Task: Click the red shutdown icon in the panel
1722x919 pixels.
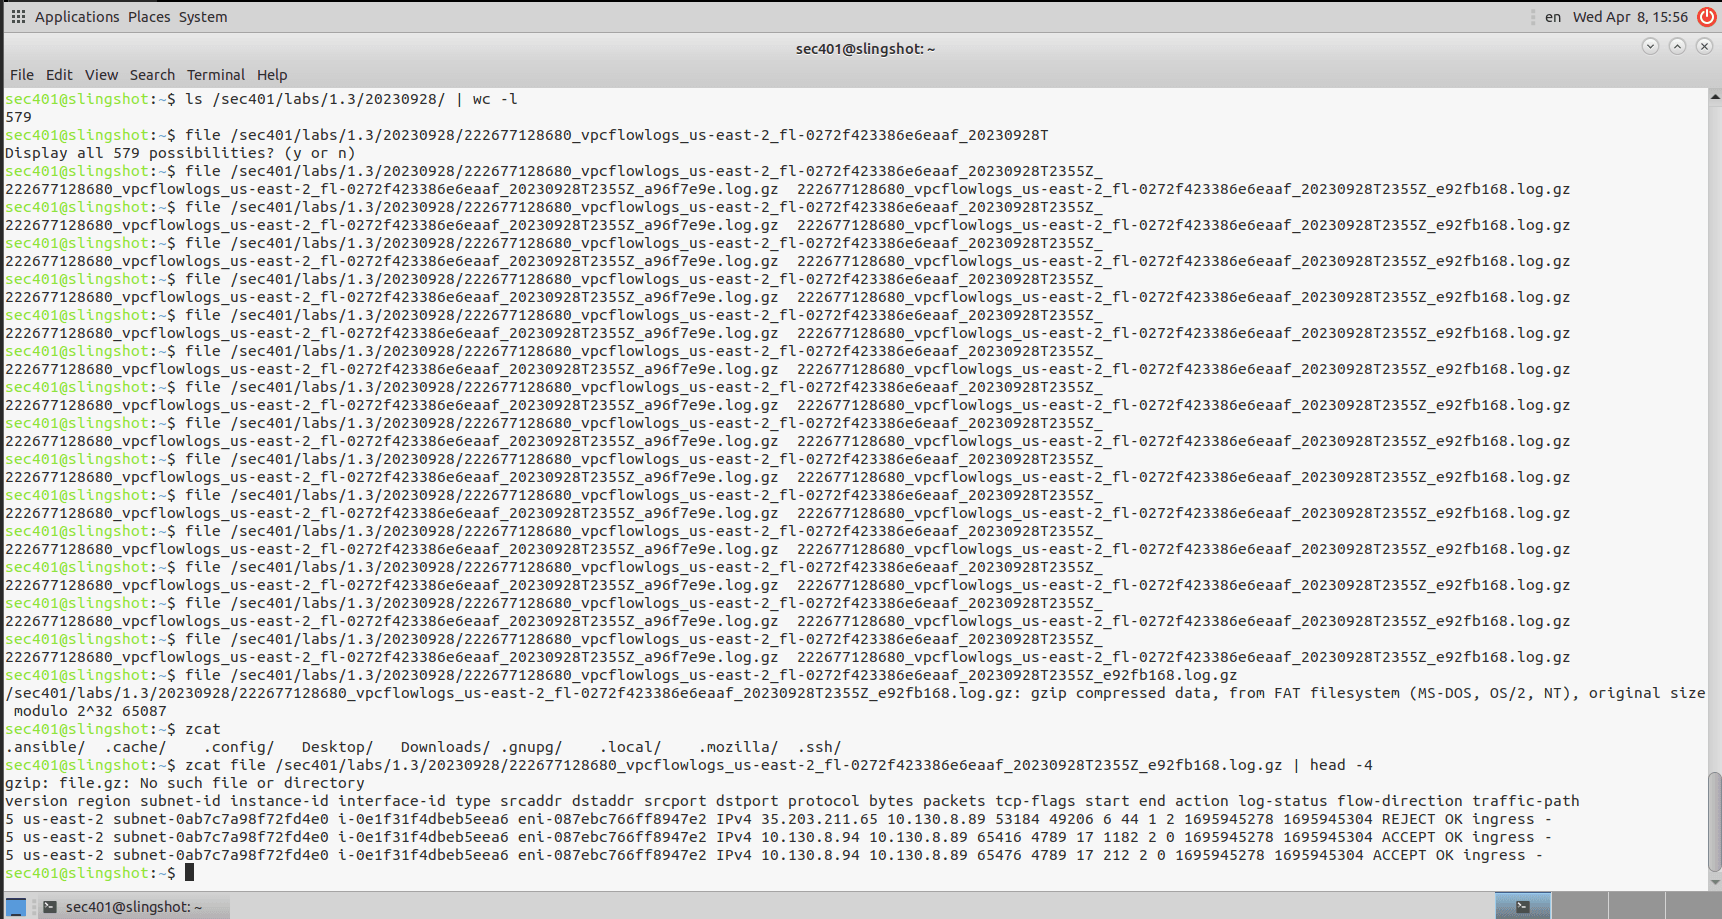Action: (x=1708, y=16)
